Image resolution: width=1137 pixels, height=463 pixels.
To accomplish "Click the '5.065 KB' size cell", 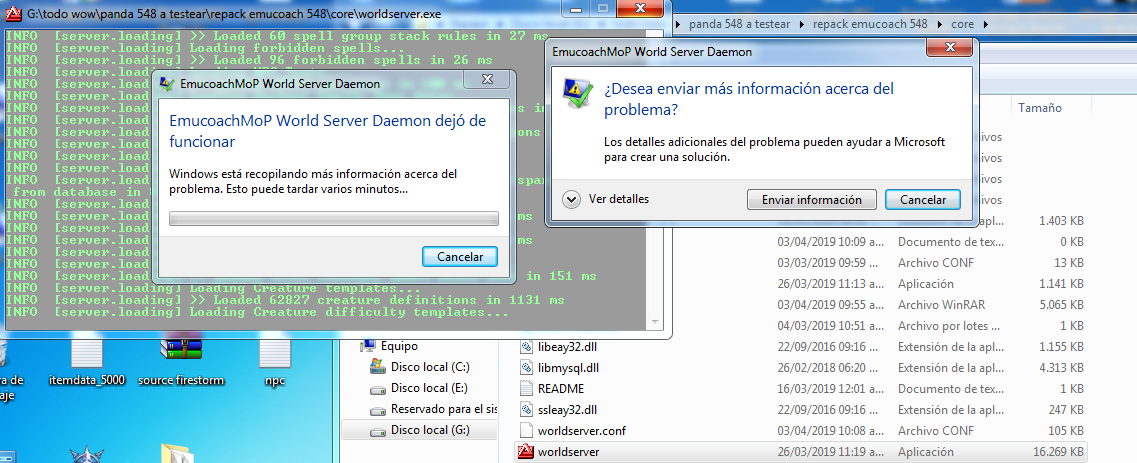I will 1062,304.
